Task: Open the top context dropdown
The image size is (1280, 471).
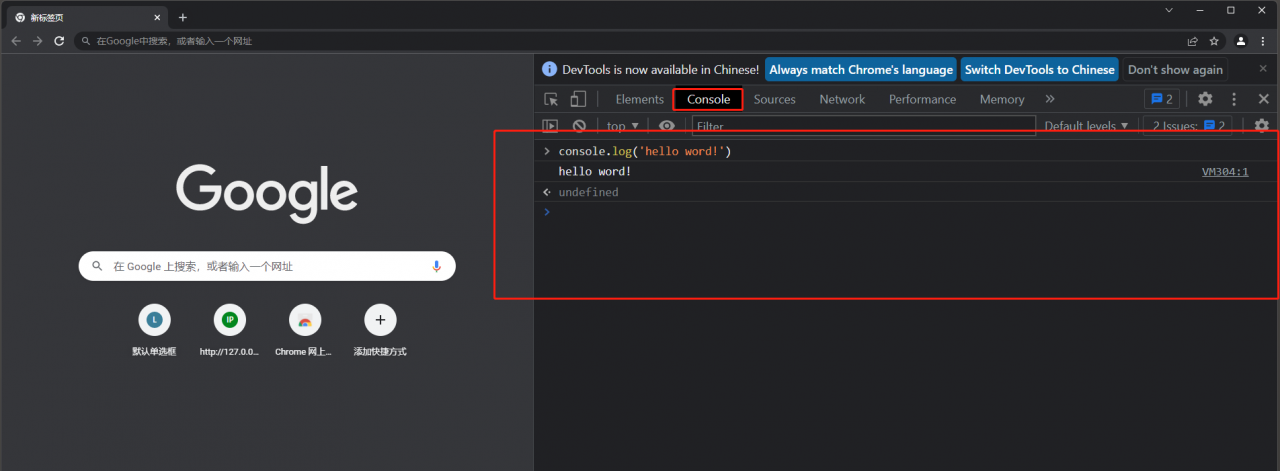Action: click(x=622, y=126)
